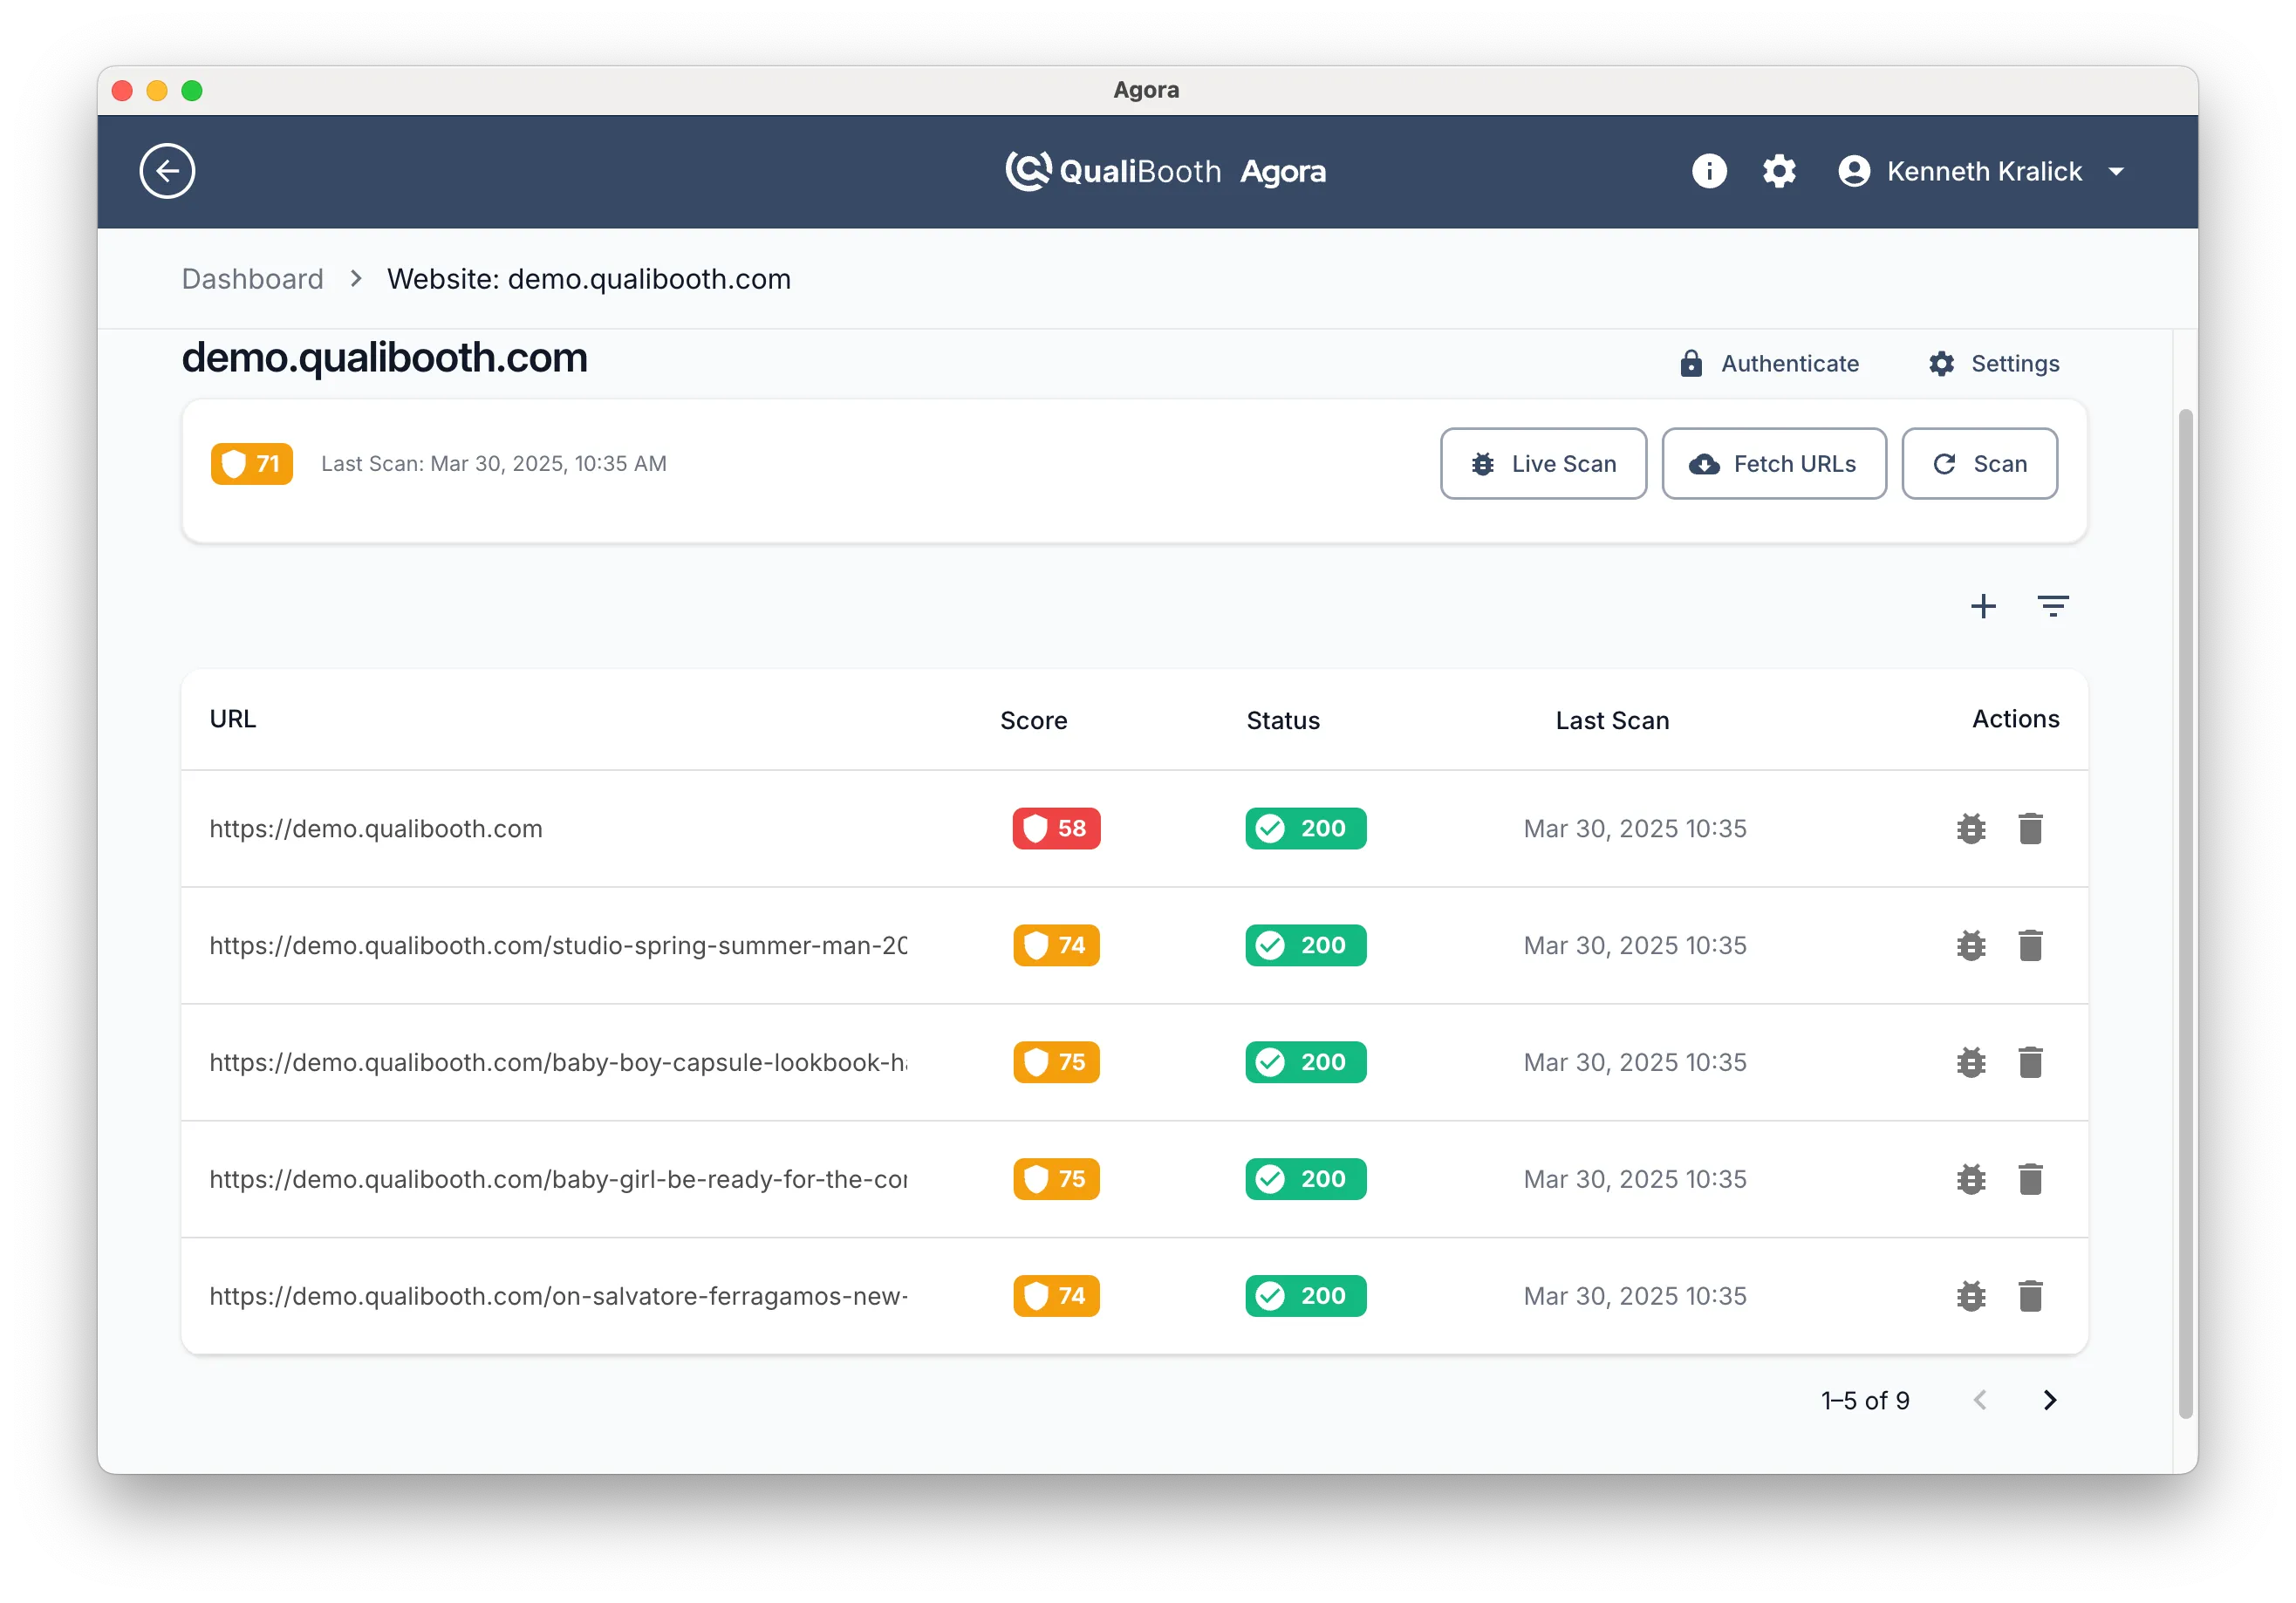Click score 74 badge for salvatore-ferragamos row
This screenshot has width=2296, height=1603.
pos(1056,1297)
